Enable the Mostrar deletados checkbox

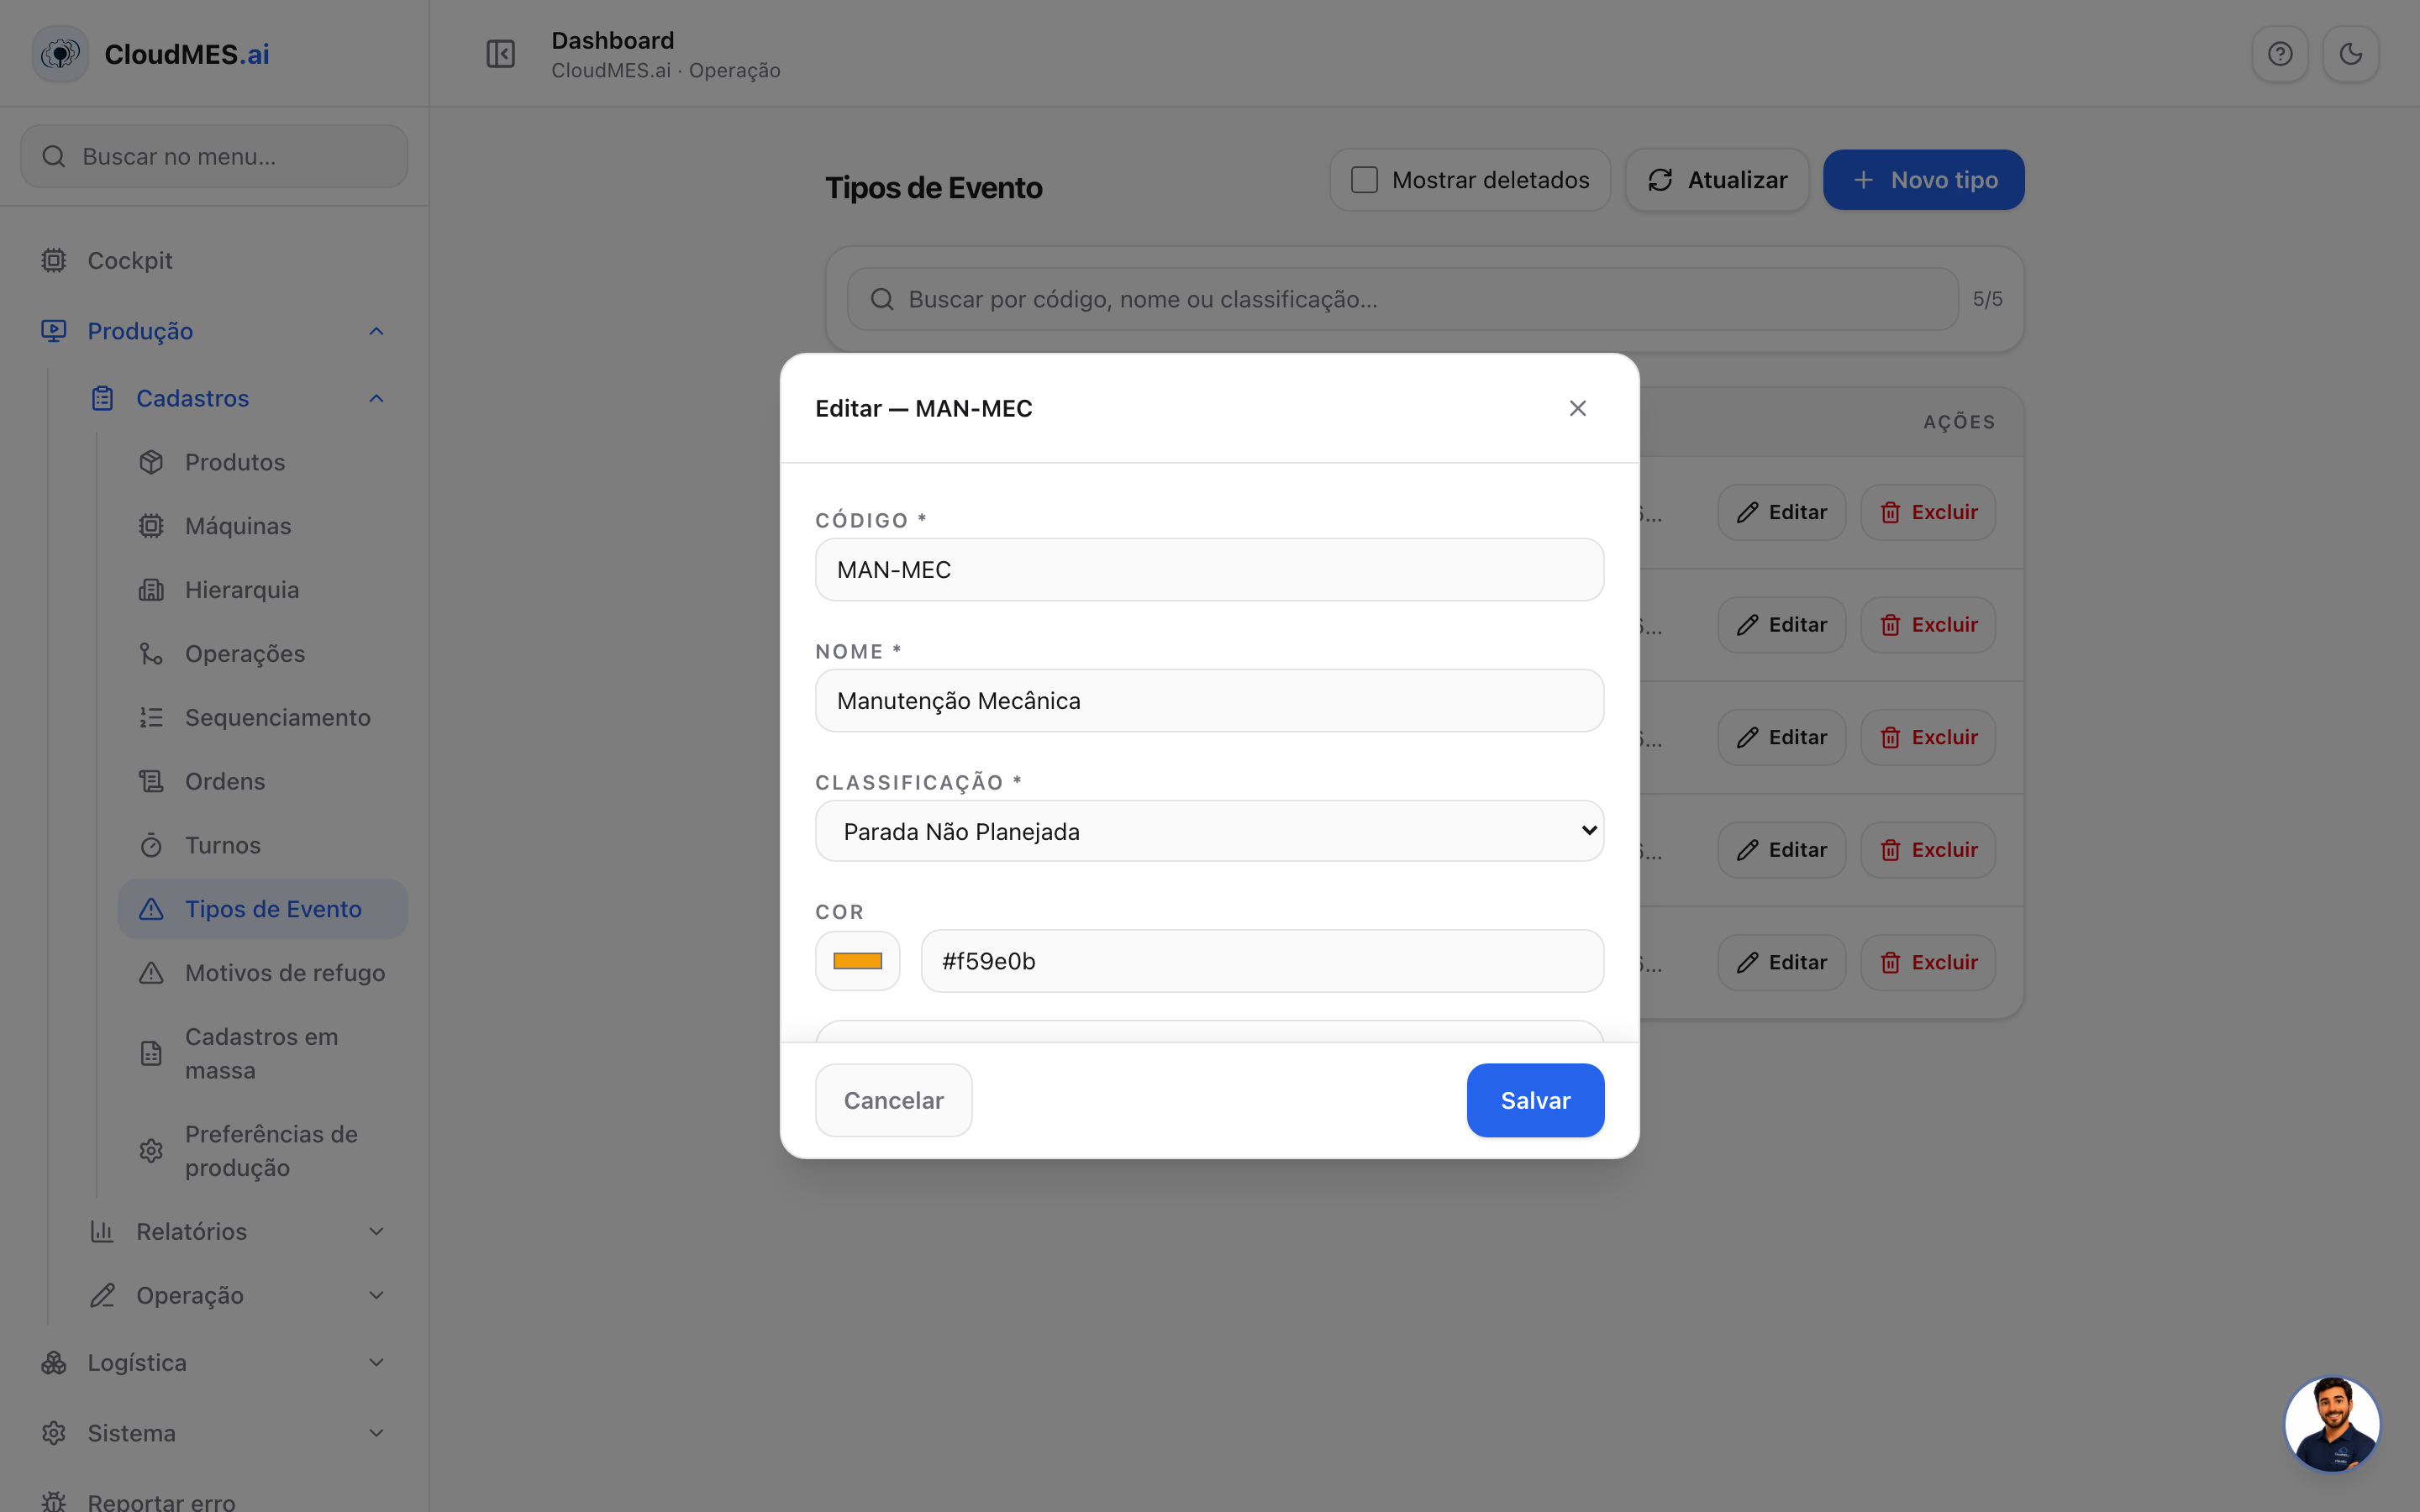(1364, 180)
